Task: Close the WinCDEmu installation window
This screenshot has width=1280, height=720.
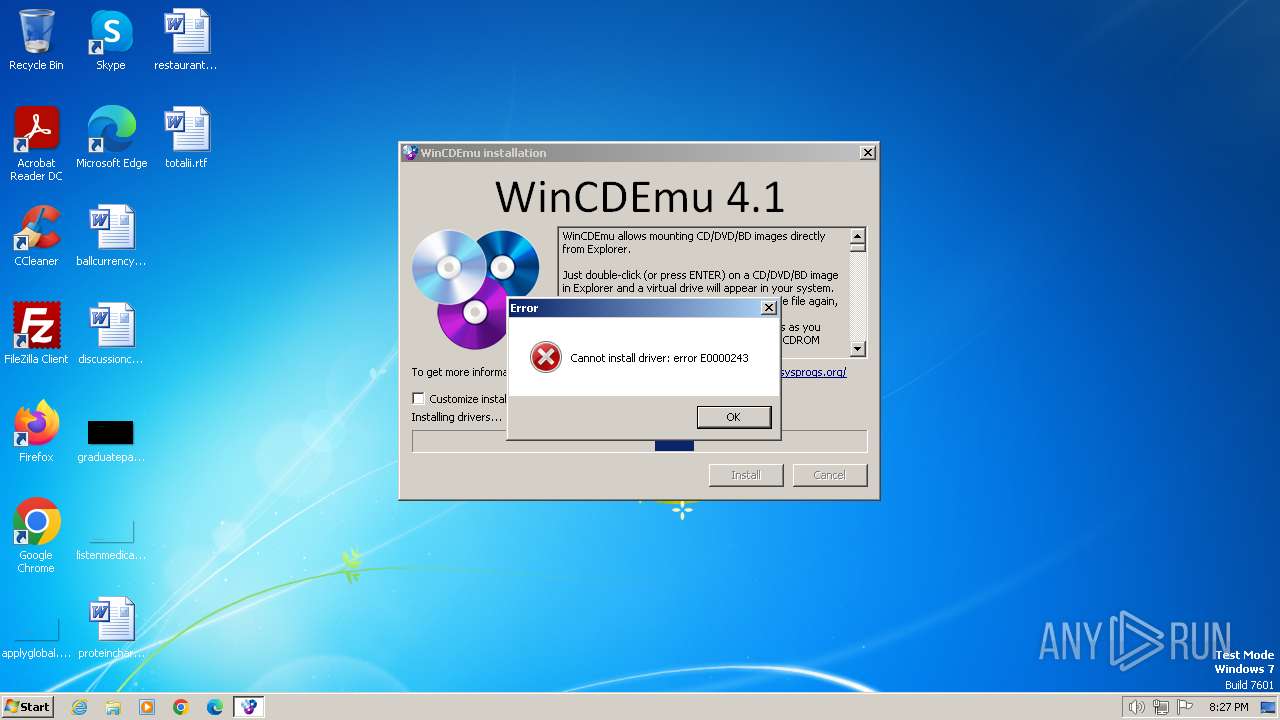Action: pyautogui.click(x=867, y=153)
